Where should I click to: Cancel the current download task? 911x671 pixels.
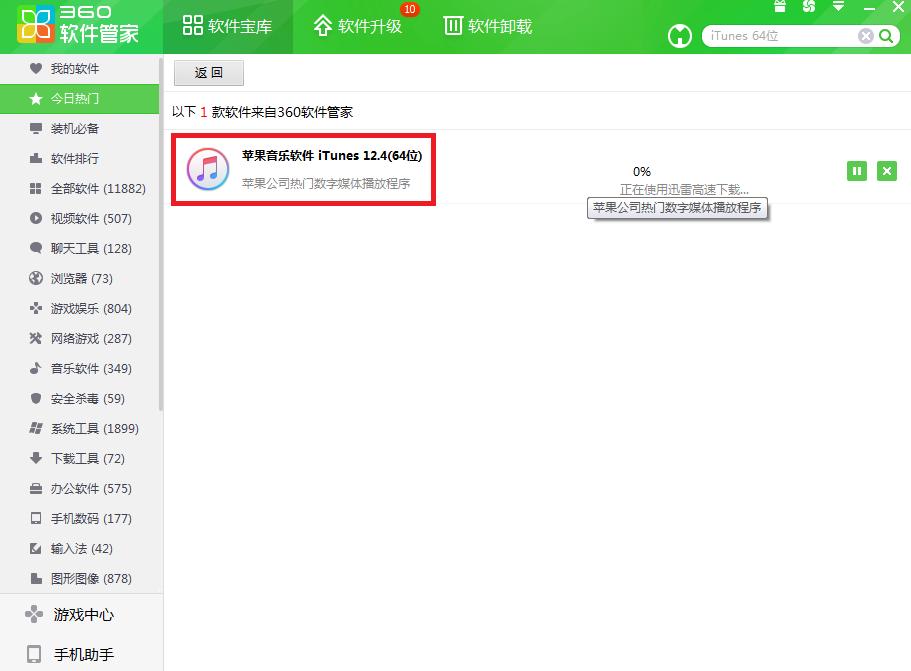(x=887, y=171)
